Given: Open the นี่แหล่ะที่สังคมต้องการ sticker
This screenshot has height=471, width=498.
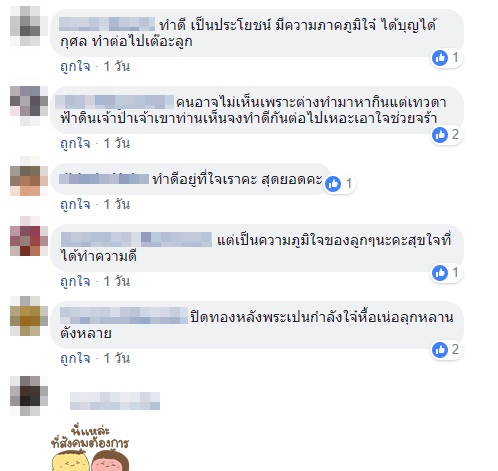Looking at the screenshot, I should click(90, 447).
